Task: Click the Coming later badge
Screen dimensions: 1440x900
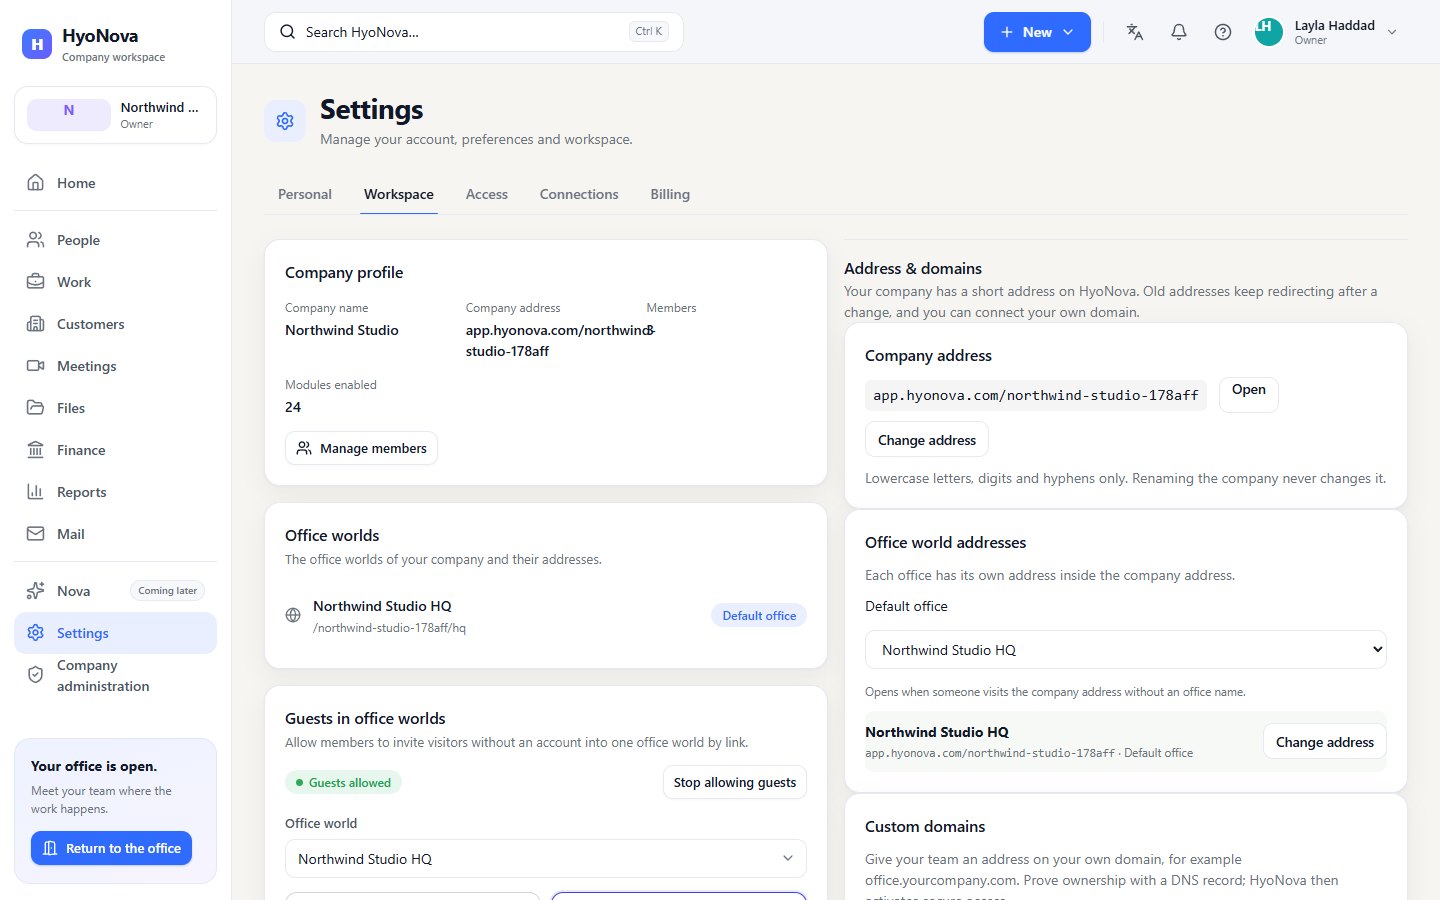Action: (168, 591)
